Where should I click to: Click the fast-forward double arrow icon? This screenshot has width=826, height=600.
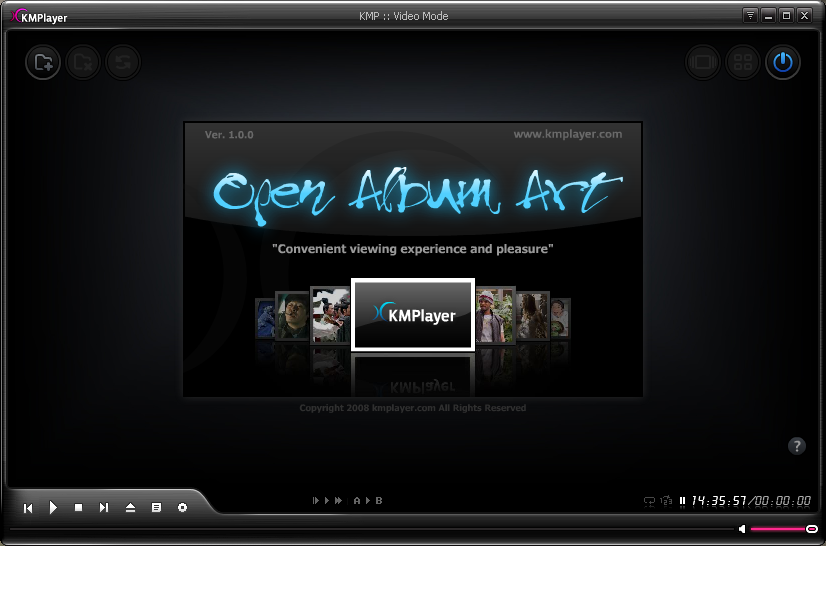[x=338, y=500]
